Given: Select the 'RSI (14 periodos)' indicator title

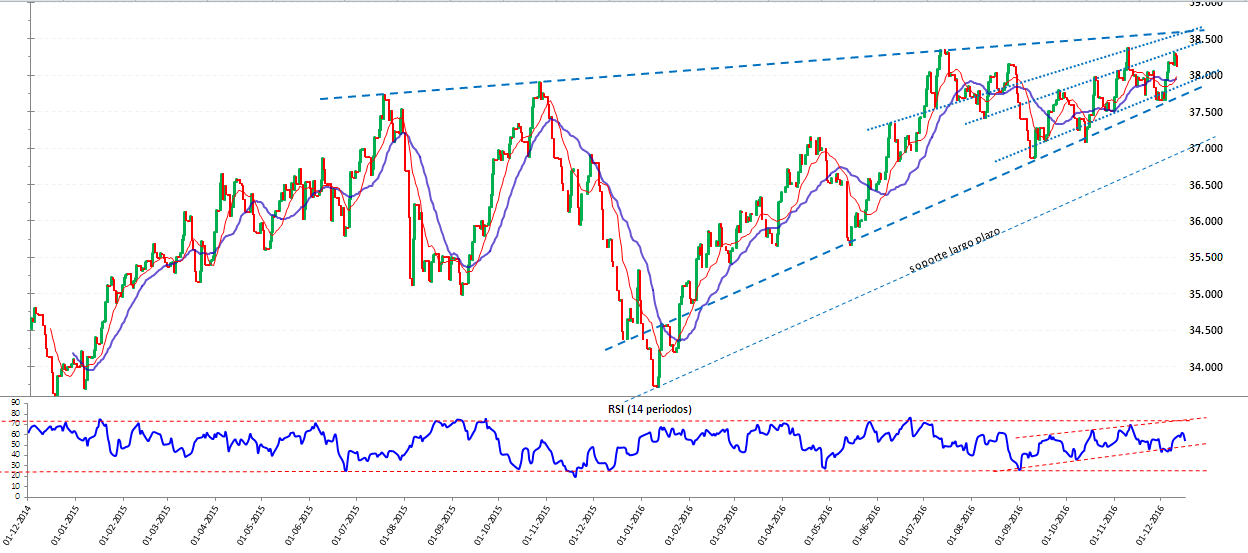Looking at the screenshot, I should [650, 409].
